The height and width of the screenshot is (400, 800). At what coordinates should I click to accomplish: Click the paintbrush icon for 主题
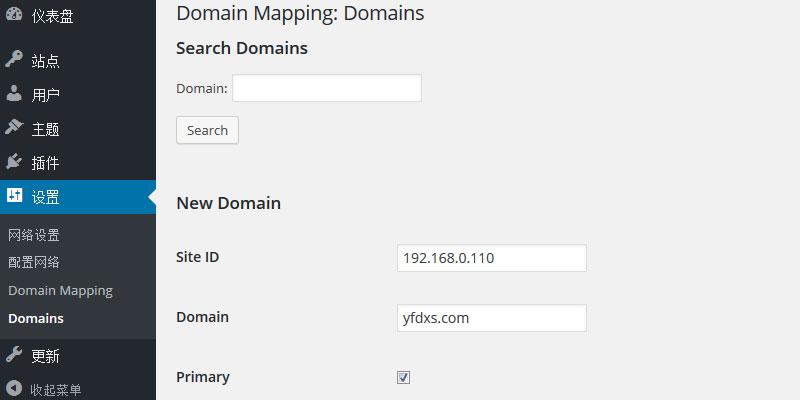pyautogui.click(x=14, y=128)
